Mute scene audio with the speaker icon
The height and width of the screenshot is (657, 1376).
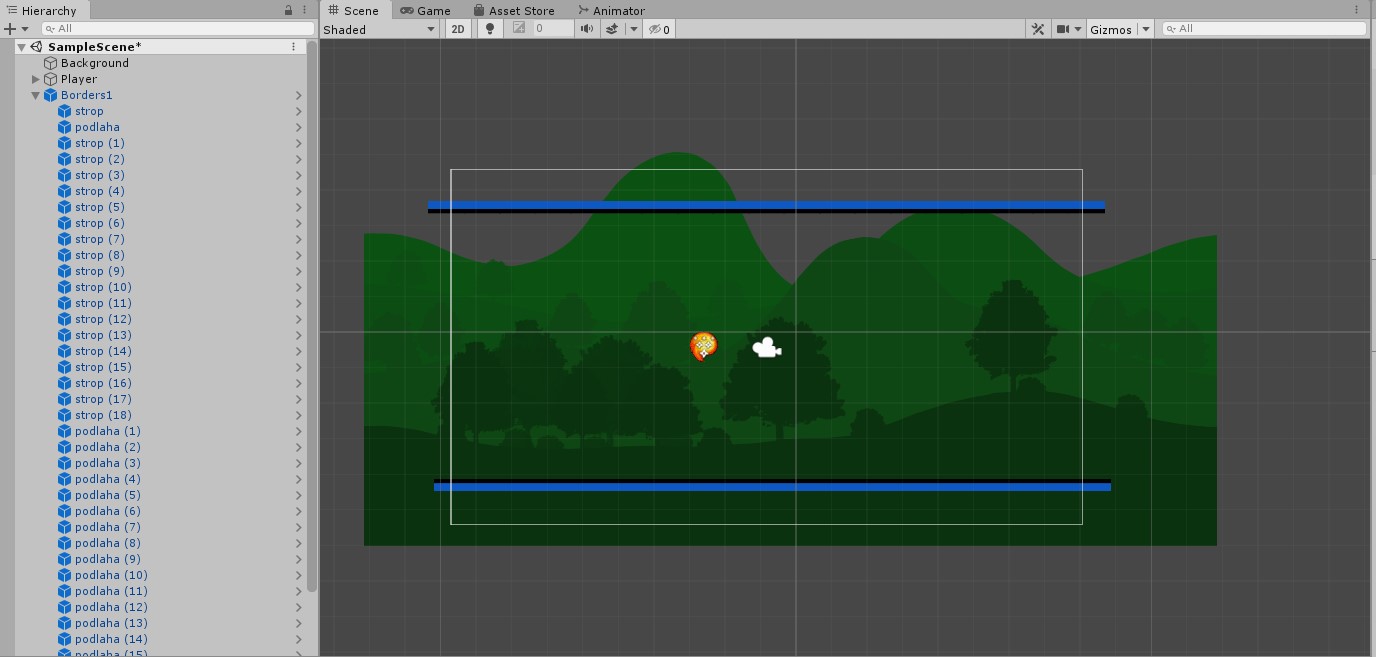587,29
